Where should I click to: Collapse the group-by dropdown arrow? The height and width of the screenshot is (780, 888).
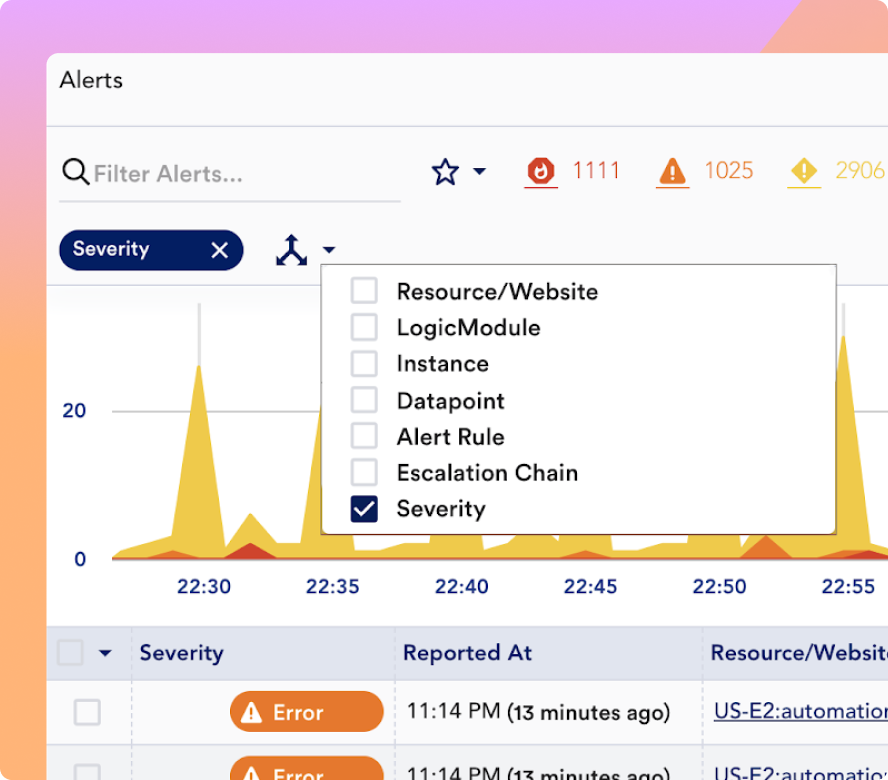point(329,249)
